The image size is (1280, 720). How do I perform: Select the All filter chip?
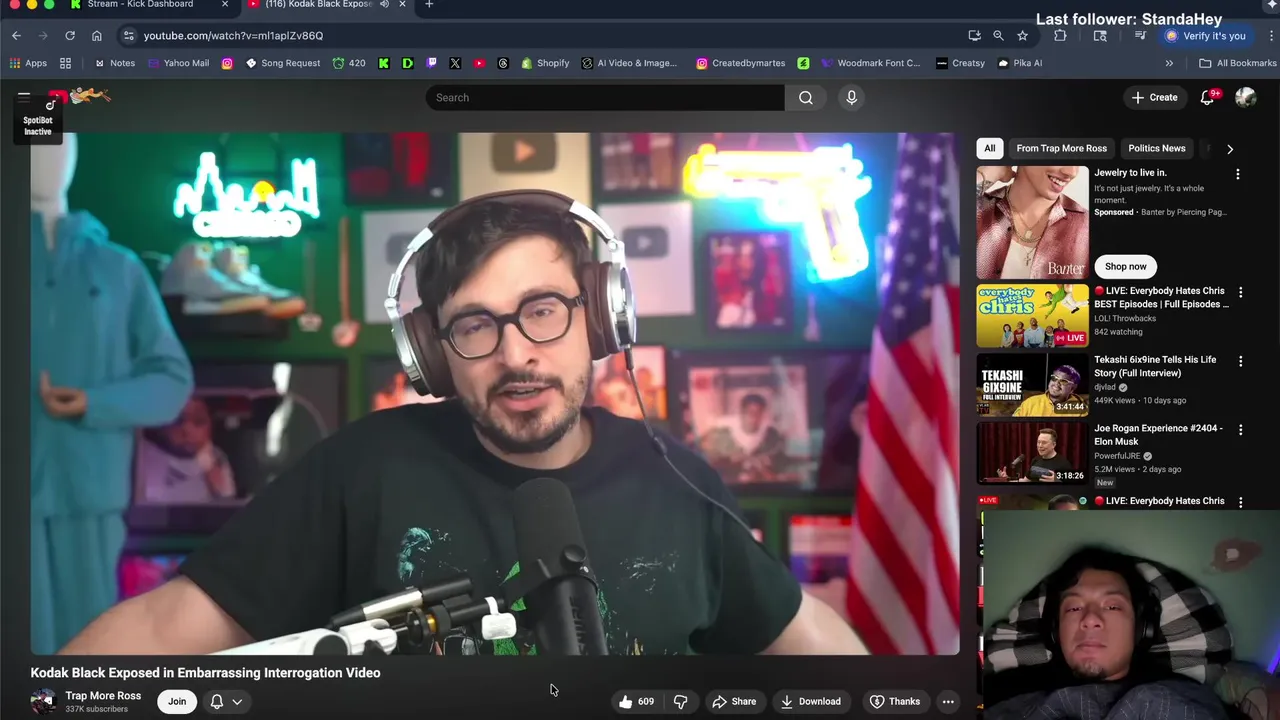tap(989, 148)
